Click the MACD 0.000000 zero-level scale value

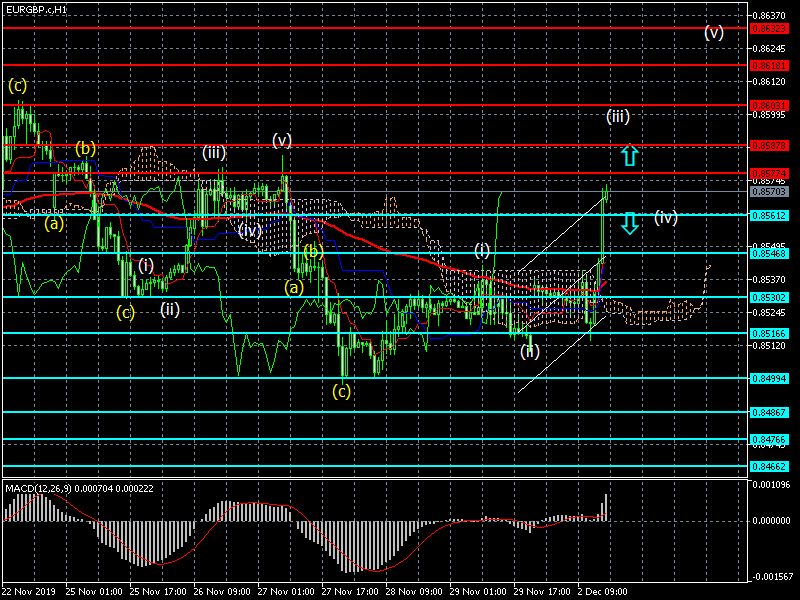tap(772, 521)
